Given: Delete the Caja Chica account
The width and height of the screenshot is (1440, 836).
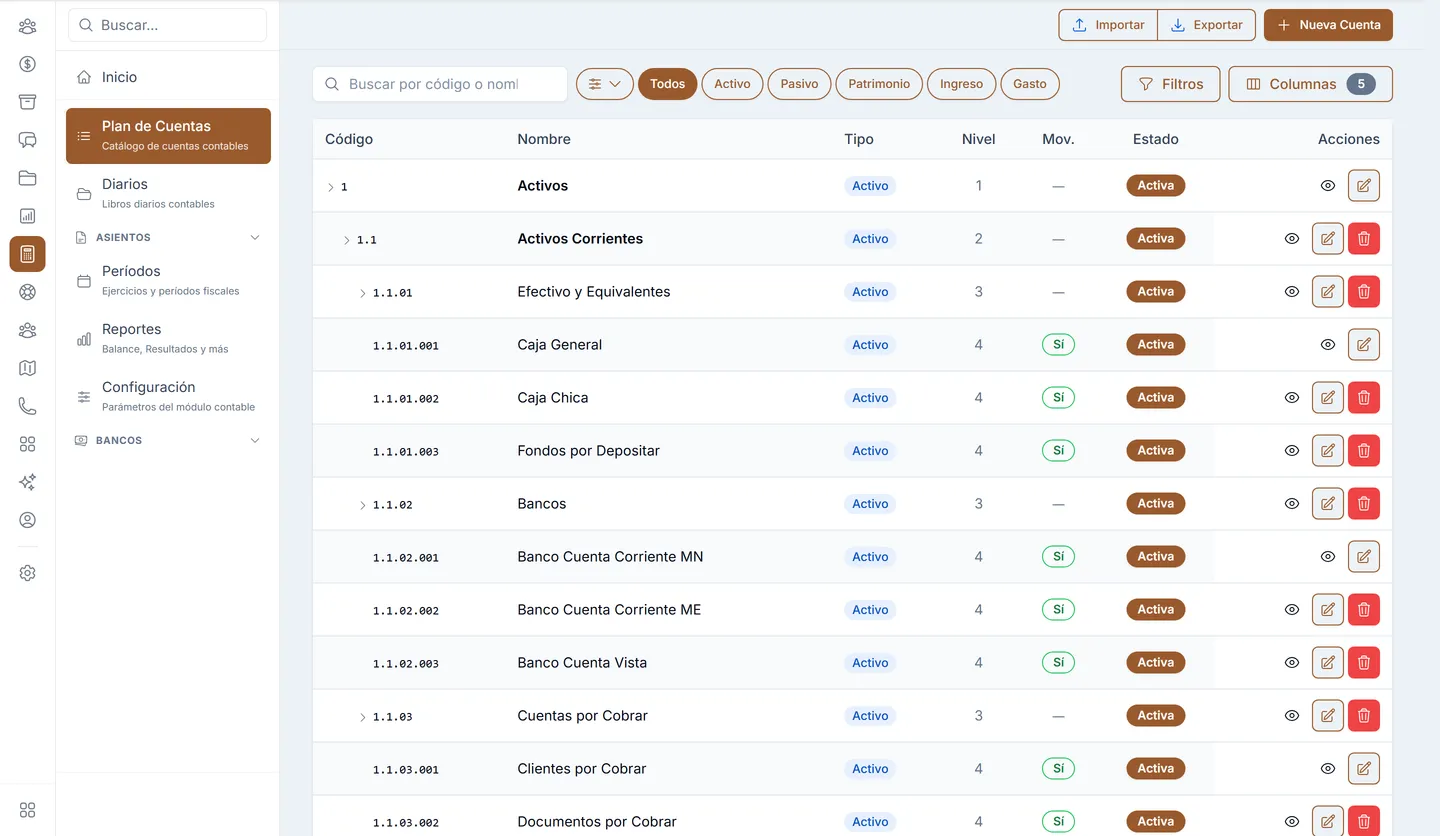Looking at the screenshot, I should click(x=1364, y=398).
